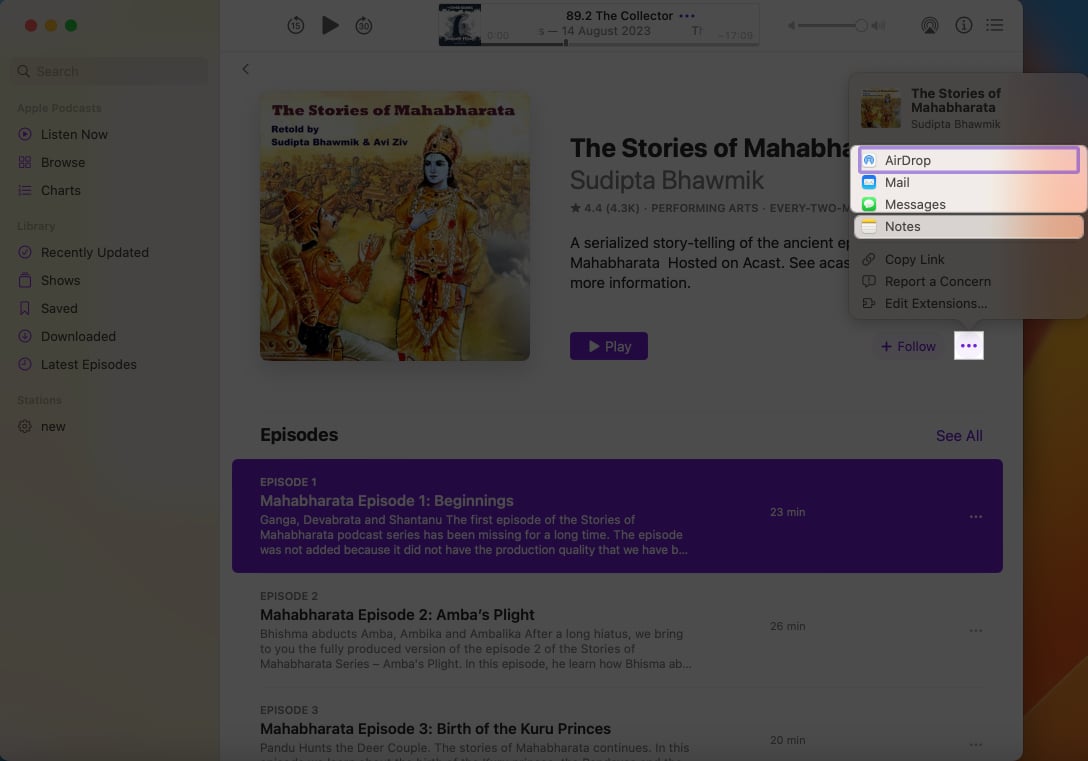Viewport: 1088px width, 761px height.
Task: Open Listen Now in sidebar
Action: point(74,135)
